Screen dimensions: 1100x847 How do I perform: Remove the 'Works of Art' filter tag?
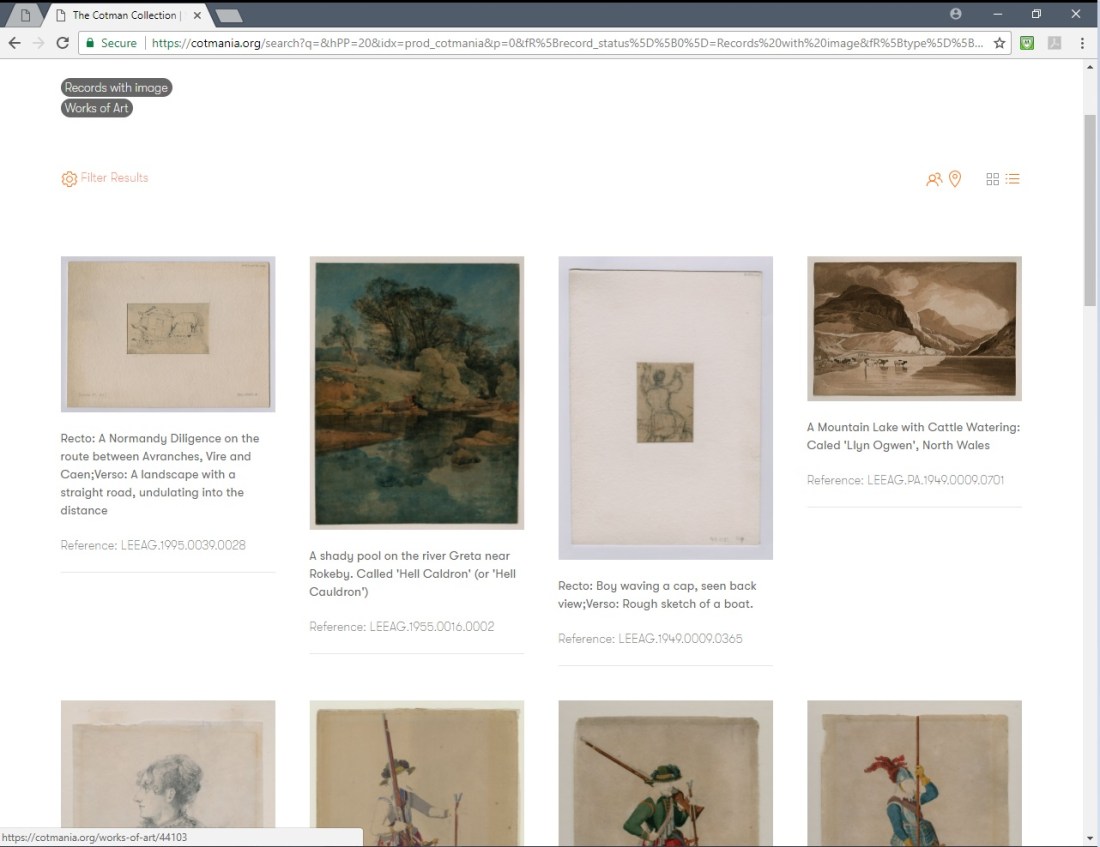pyautogui.click(x=97, y=108)
